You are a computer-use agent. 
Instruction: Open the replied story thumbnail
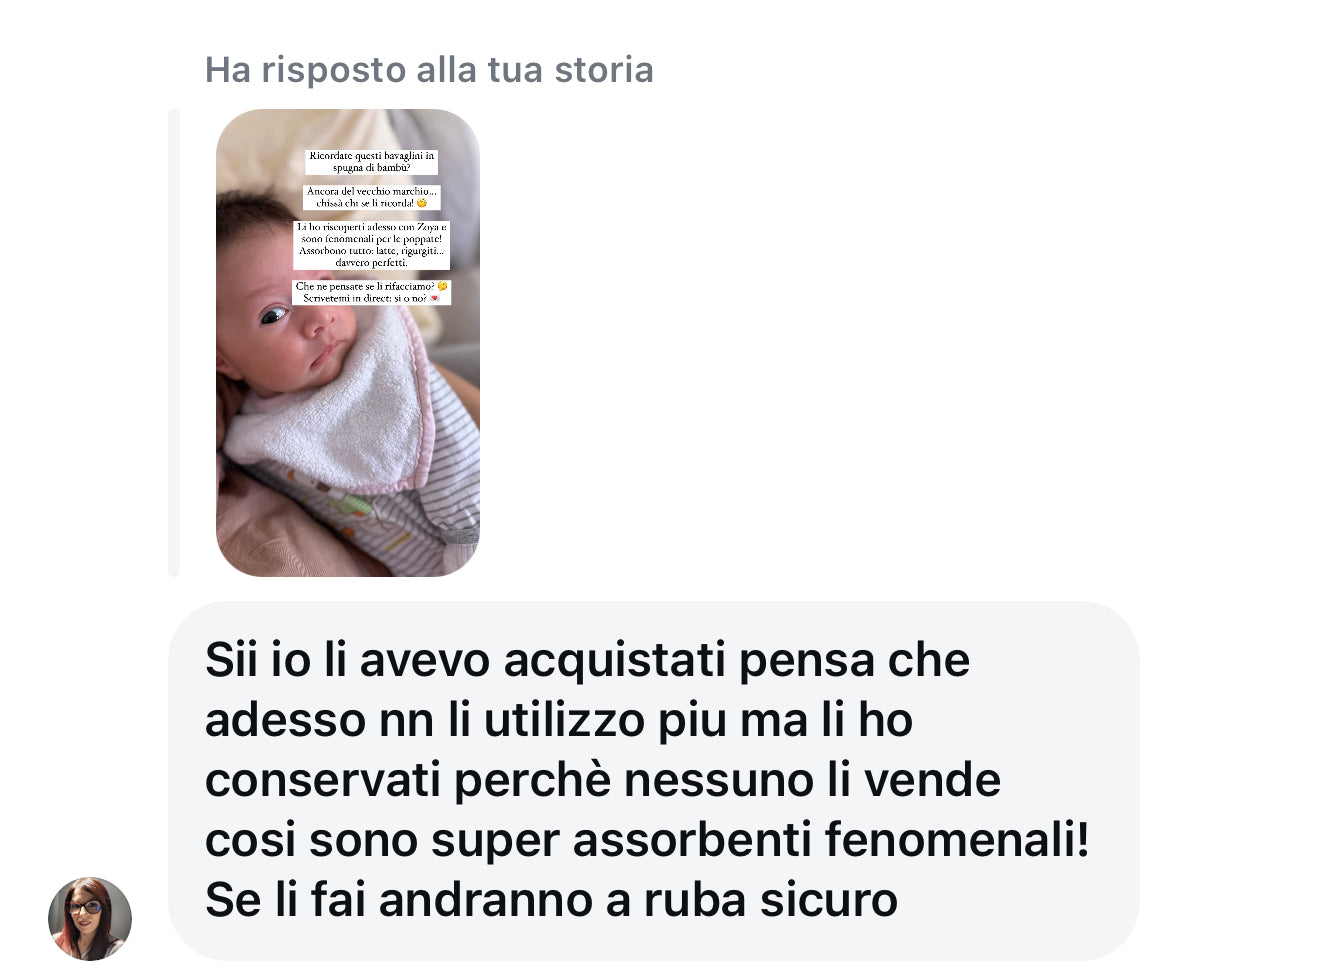tap(348, 342)
